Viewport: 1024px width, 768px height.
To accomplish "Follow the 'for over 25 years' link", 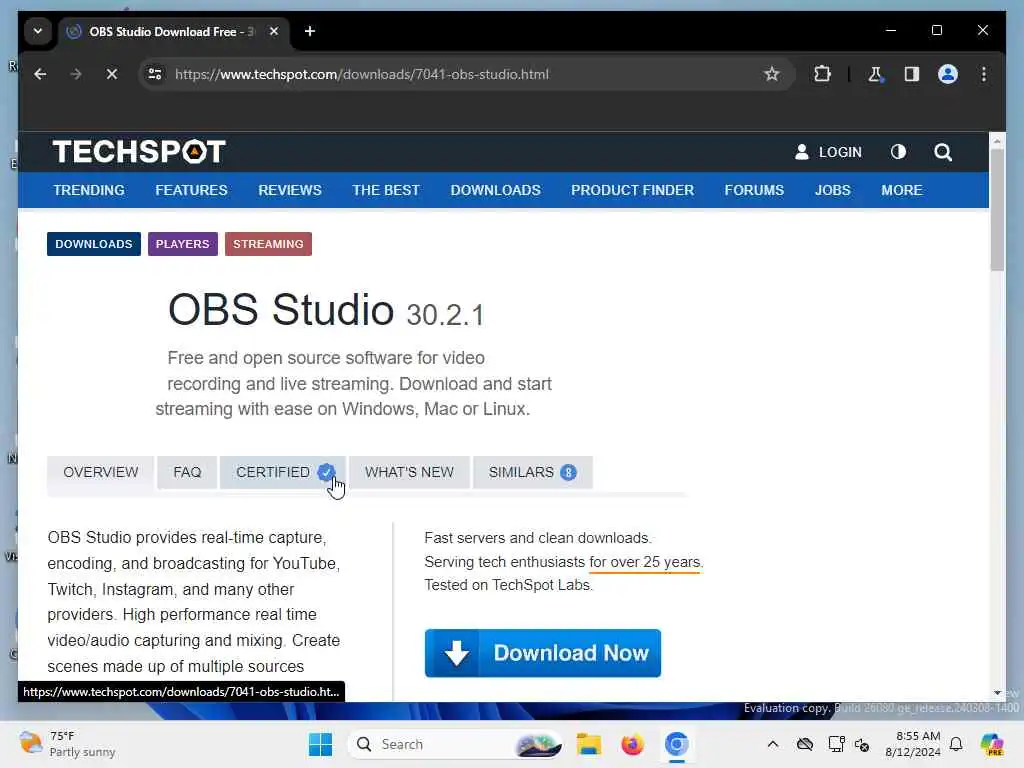I will point(645,562).
